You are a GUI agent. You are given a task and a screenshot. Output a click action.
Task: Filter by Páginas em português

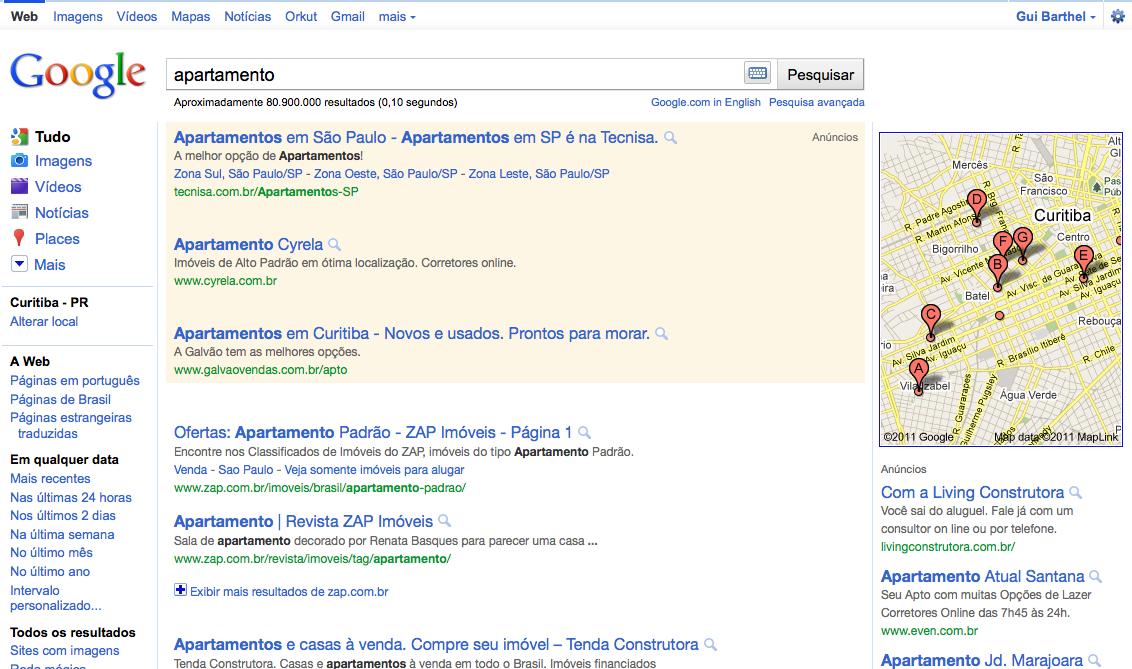pos(75,380)
